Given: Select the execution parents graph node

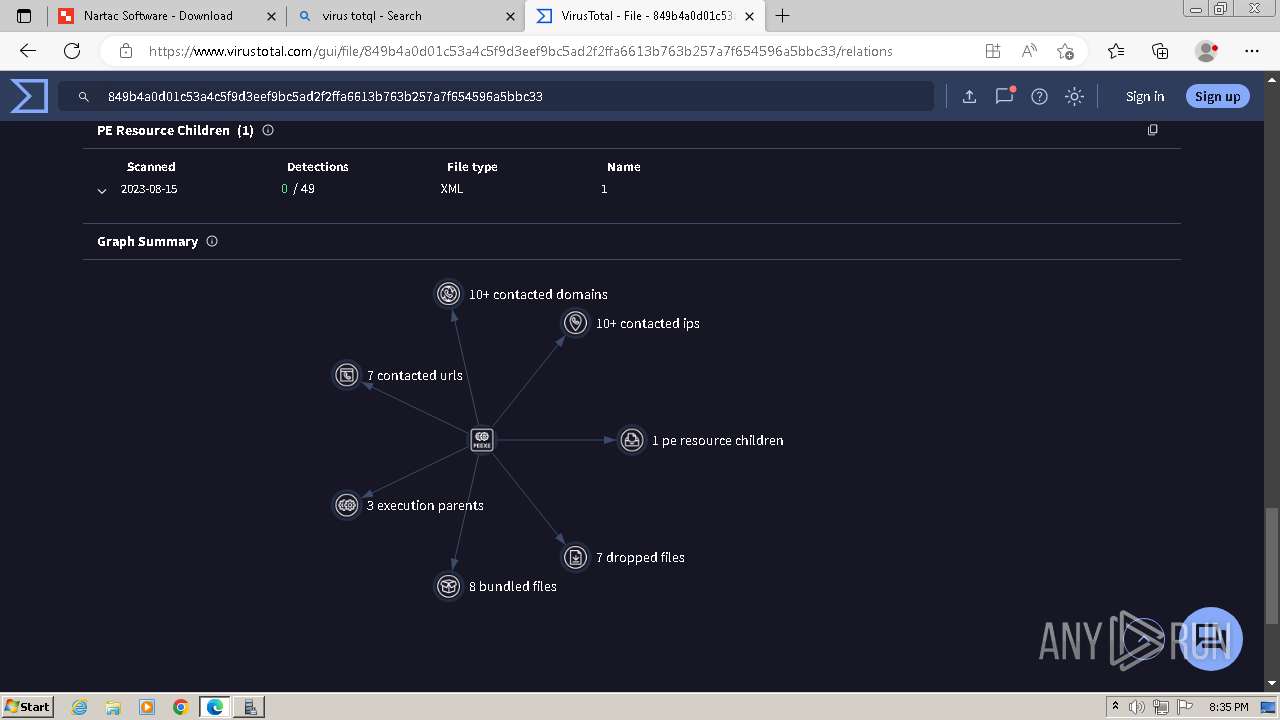Looking at the screenshot, I should 346,505.
